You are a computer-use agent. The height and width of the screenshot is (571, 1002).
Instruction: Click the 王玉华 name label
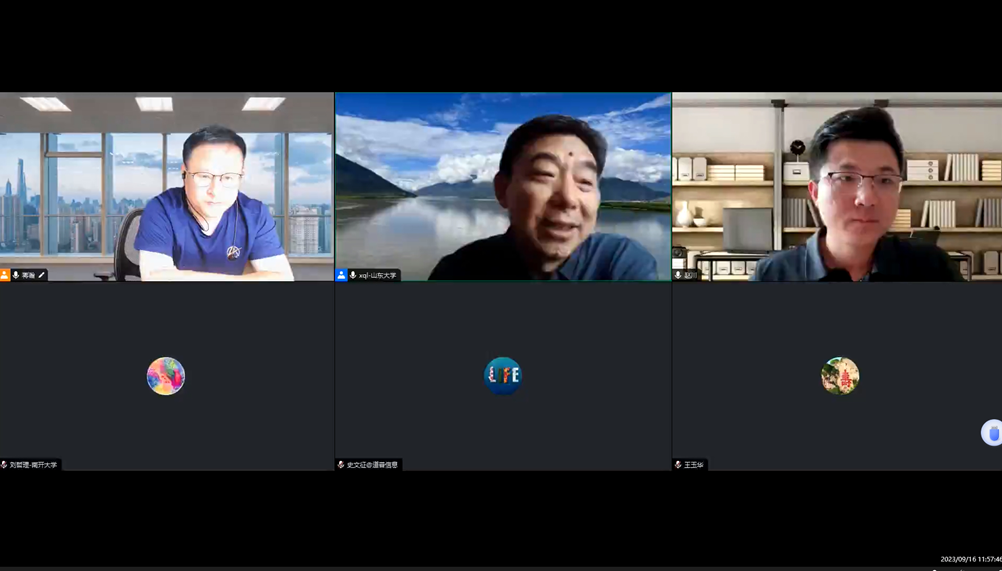694,465
